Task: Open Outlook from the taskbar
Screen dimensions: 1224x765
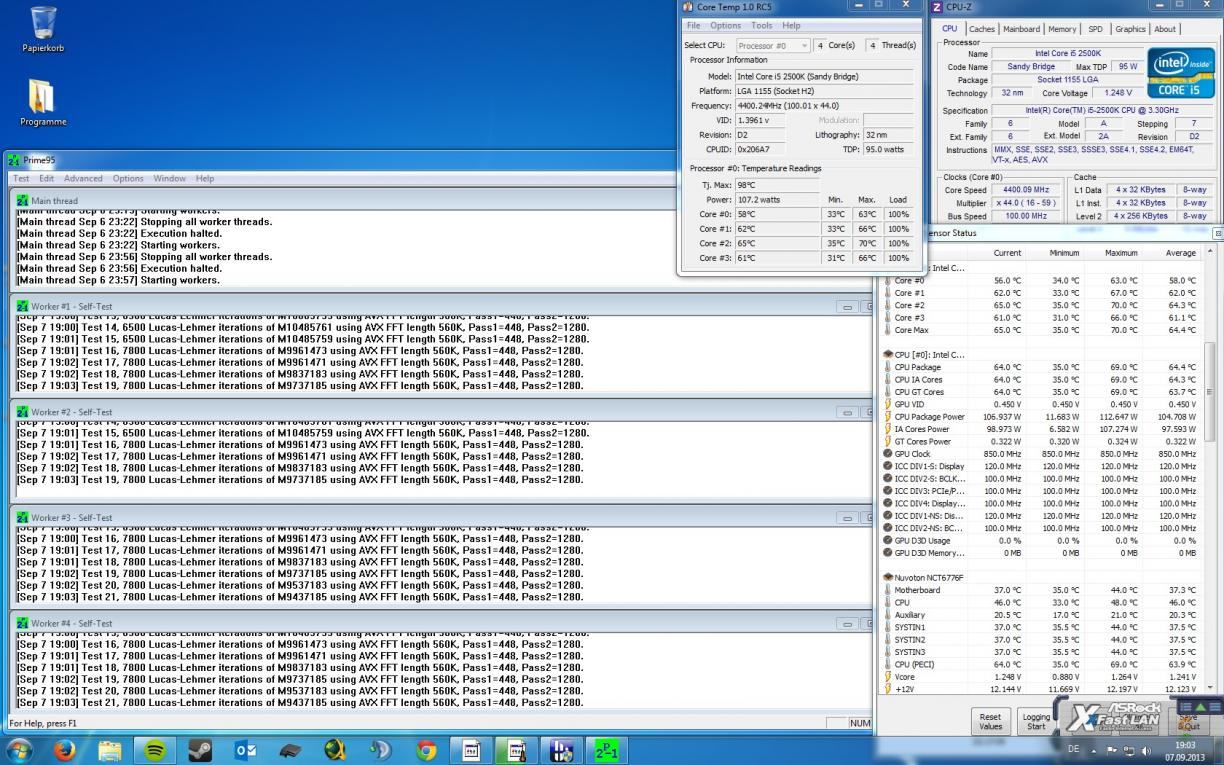Action: pyautogui.click(x=244, y=749)
